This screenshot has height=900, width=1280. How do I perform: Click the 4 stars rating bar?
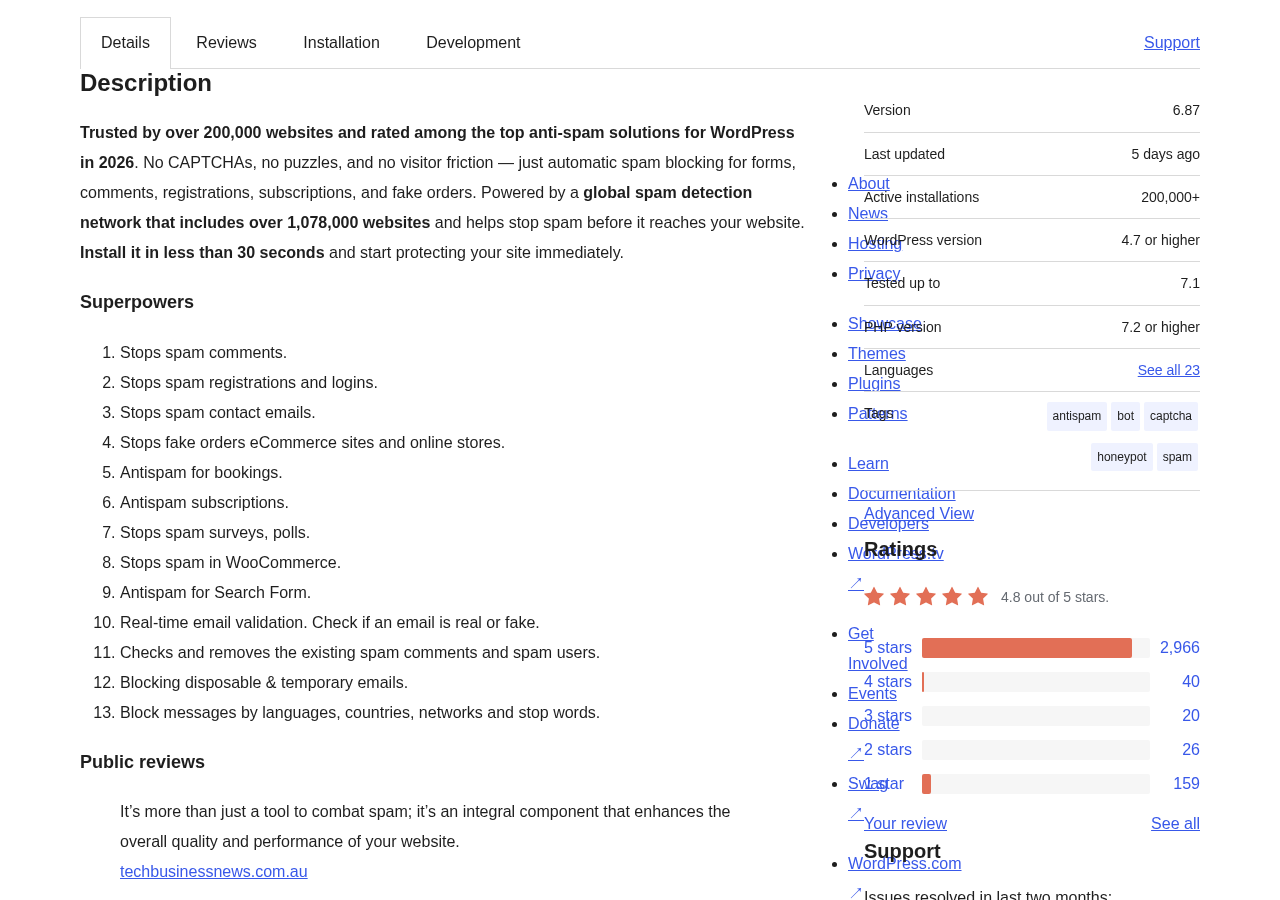tap(1036, 682)
